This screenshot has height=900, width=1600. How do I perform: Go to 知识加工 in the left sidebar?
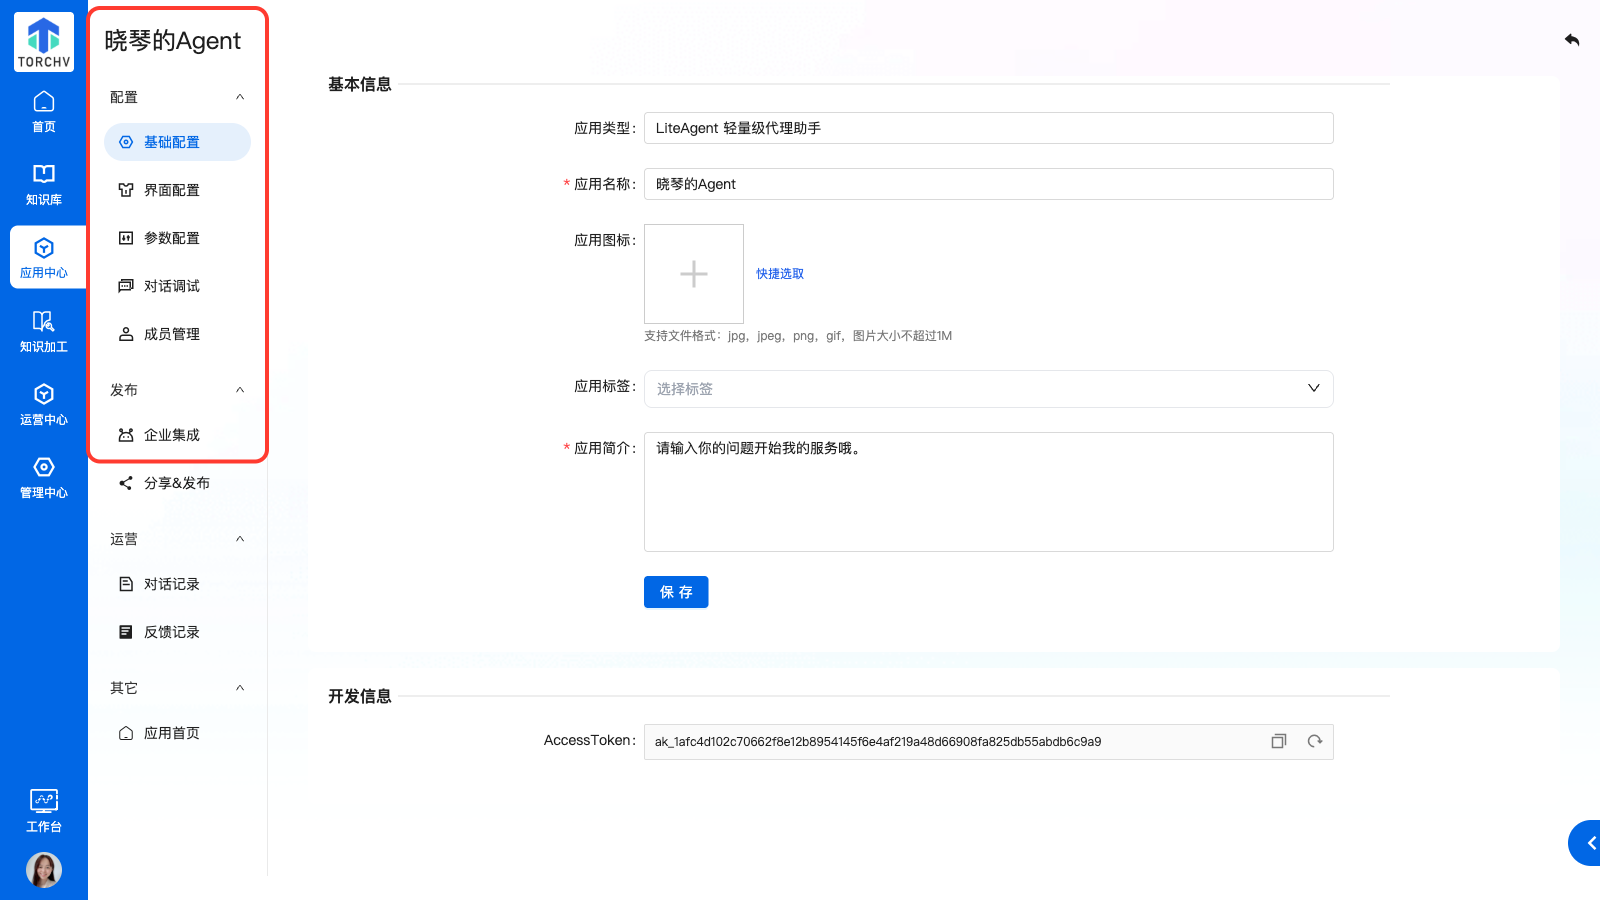coord(44,331)
